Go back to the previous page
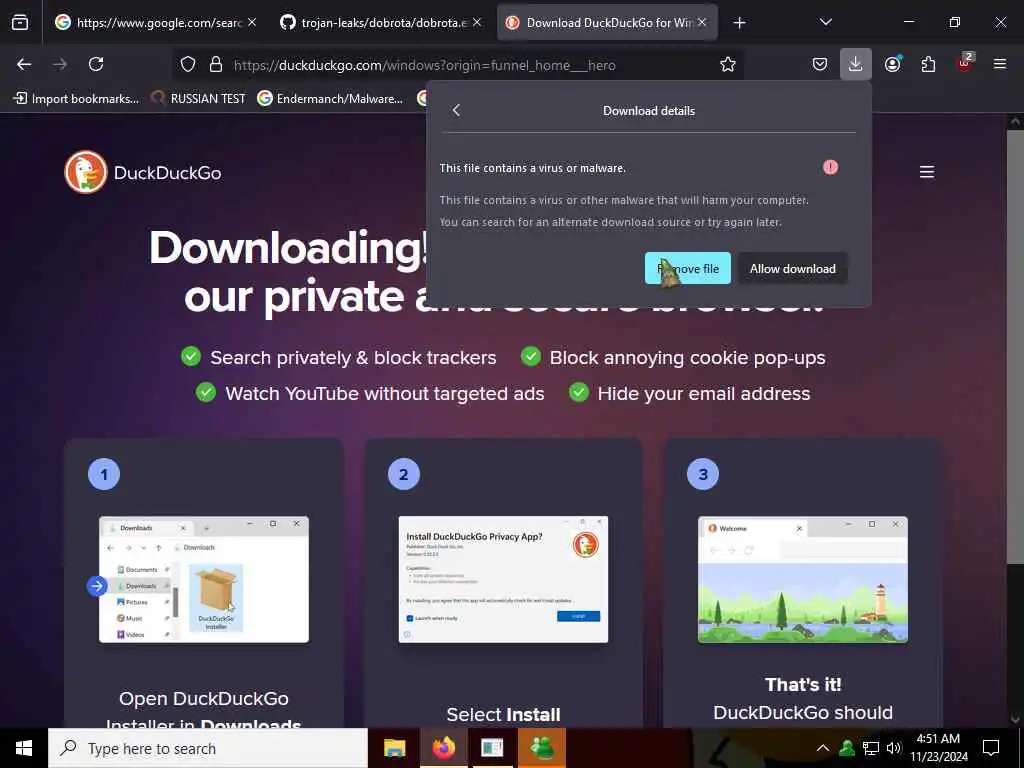Screen dimensions: 1024x768 (x=24, y=64)
